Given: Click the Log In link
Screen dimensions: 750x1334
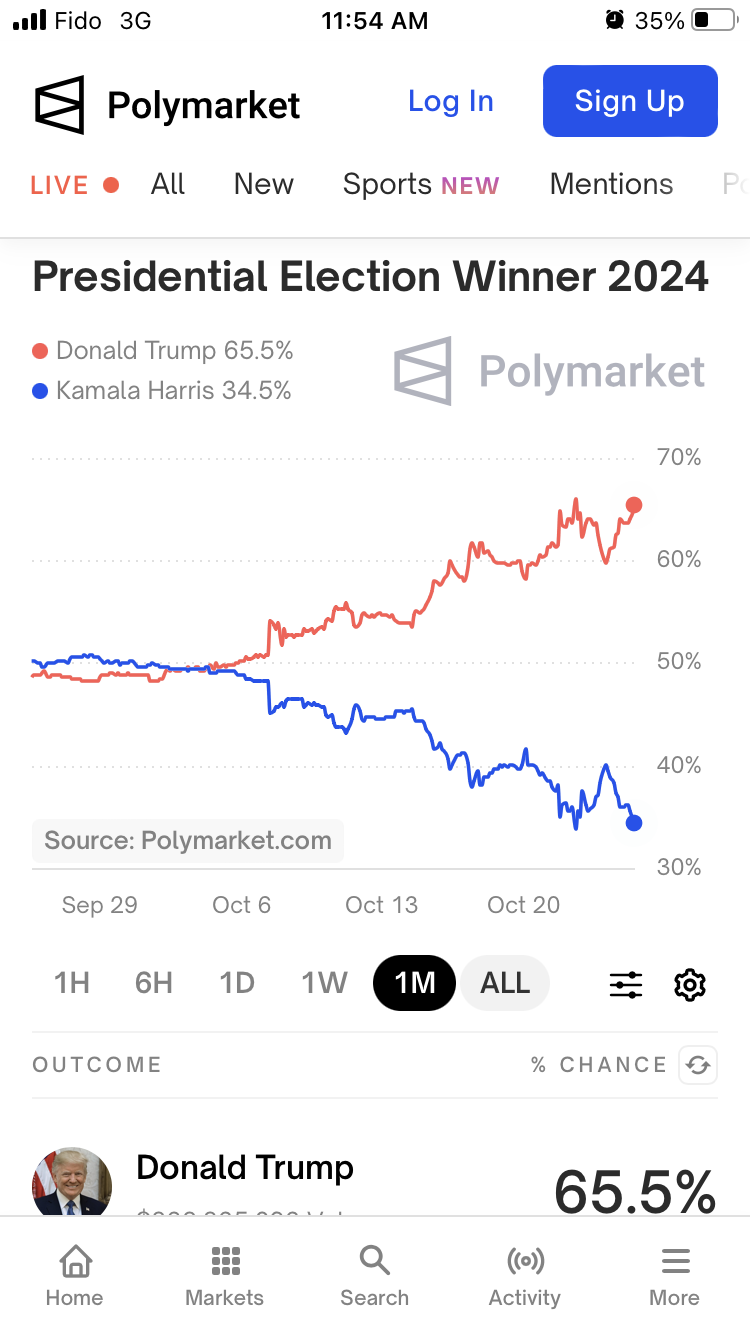Looking at the screenshot, I should pyautogui.click(x=451, y=102).
